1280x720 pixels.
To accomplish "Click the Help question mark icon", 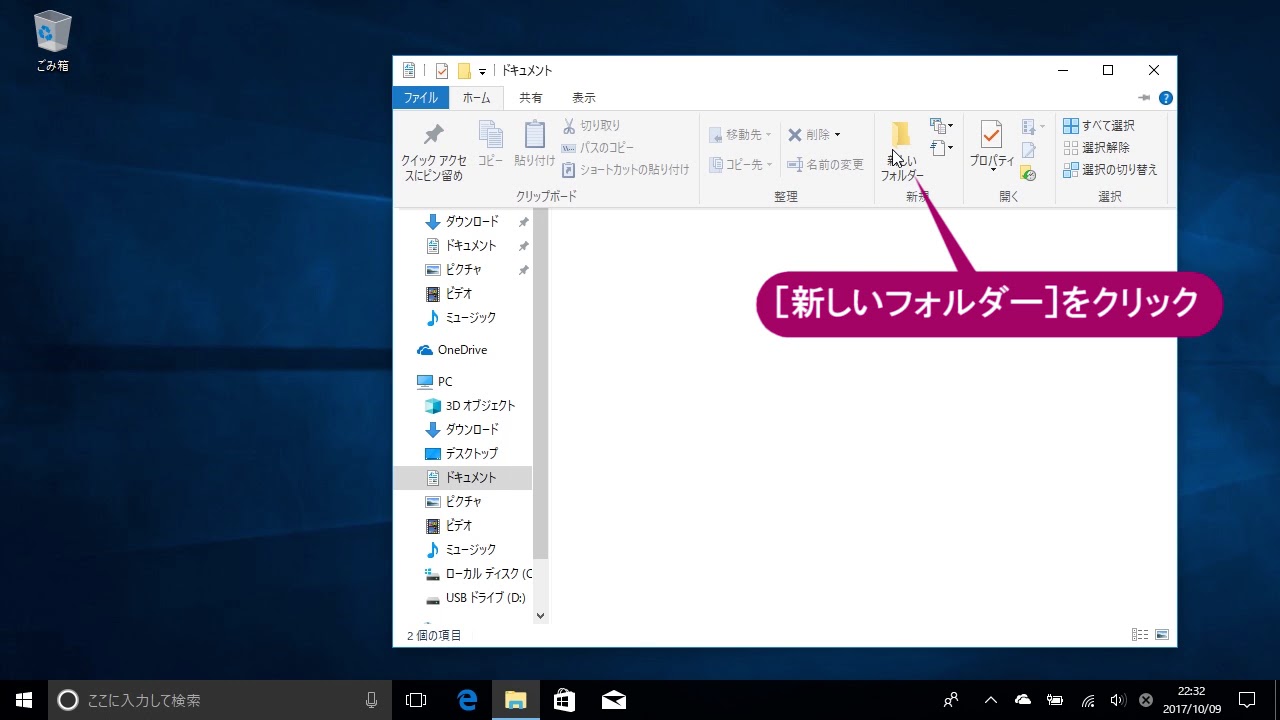I will (1165, 98).
